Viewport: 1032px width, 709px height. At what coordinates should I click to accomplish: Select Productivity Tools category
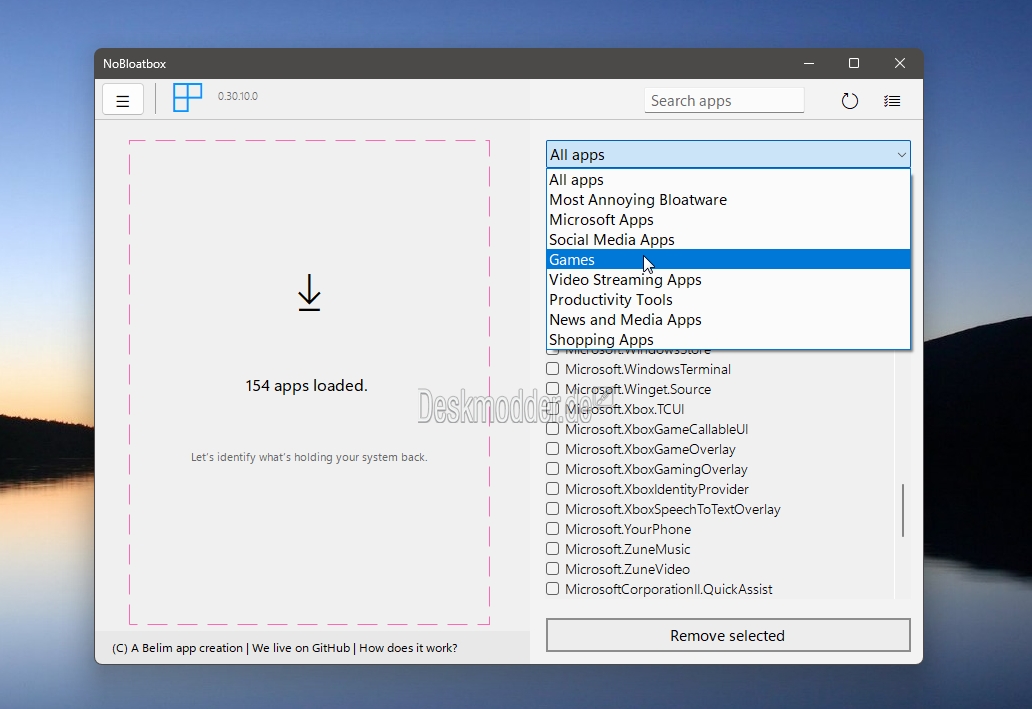point(729,300)
